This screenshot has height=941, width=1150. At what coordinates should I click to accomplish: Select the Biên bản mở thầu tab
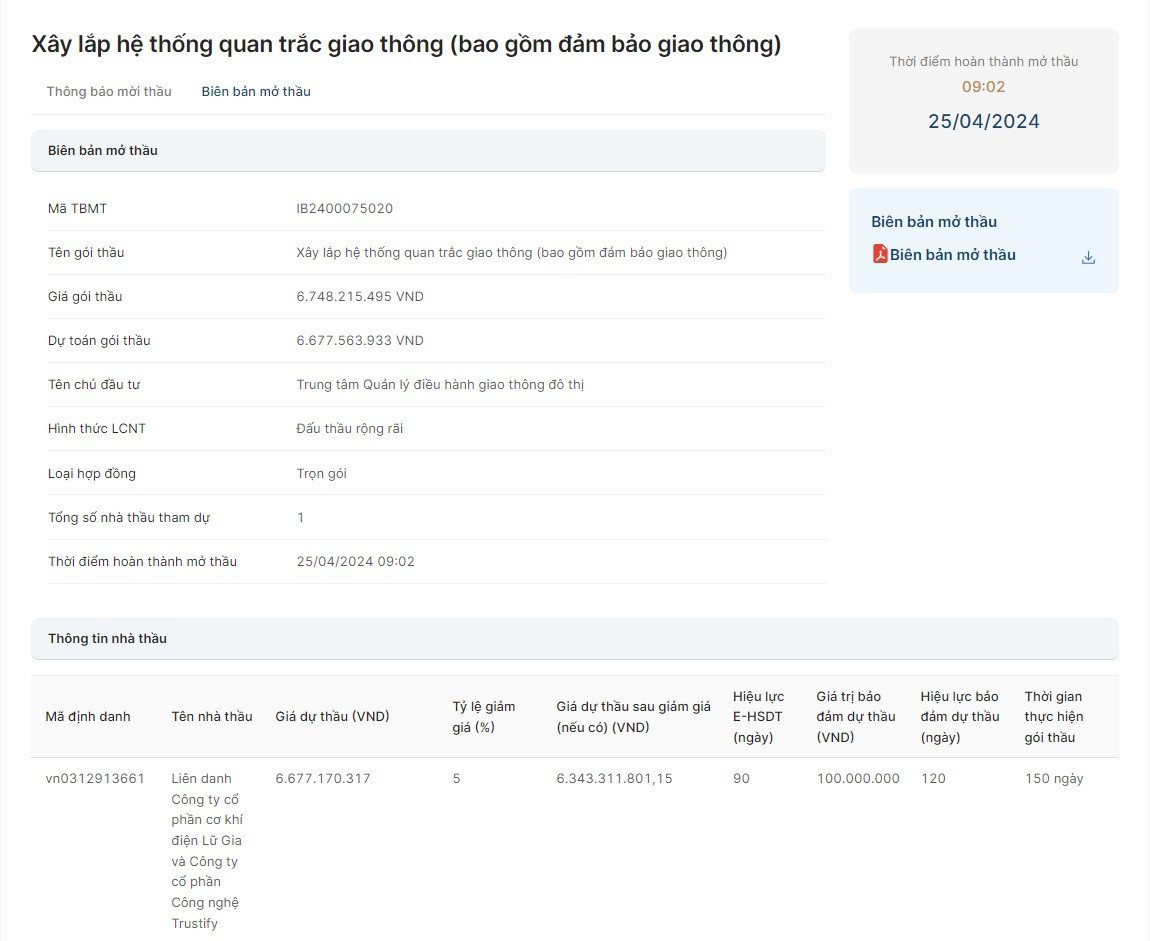[x=256, y=91]
